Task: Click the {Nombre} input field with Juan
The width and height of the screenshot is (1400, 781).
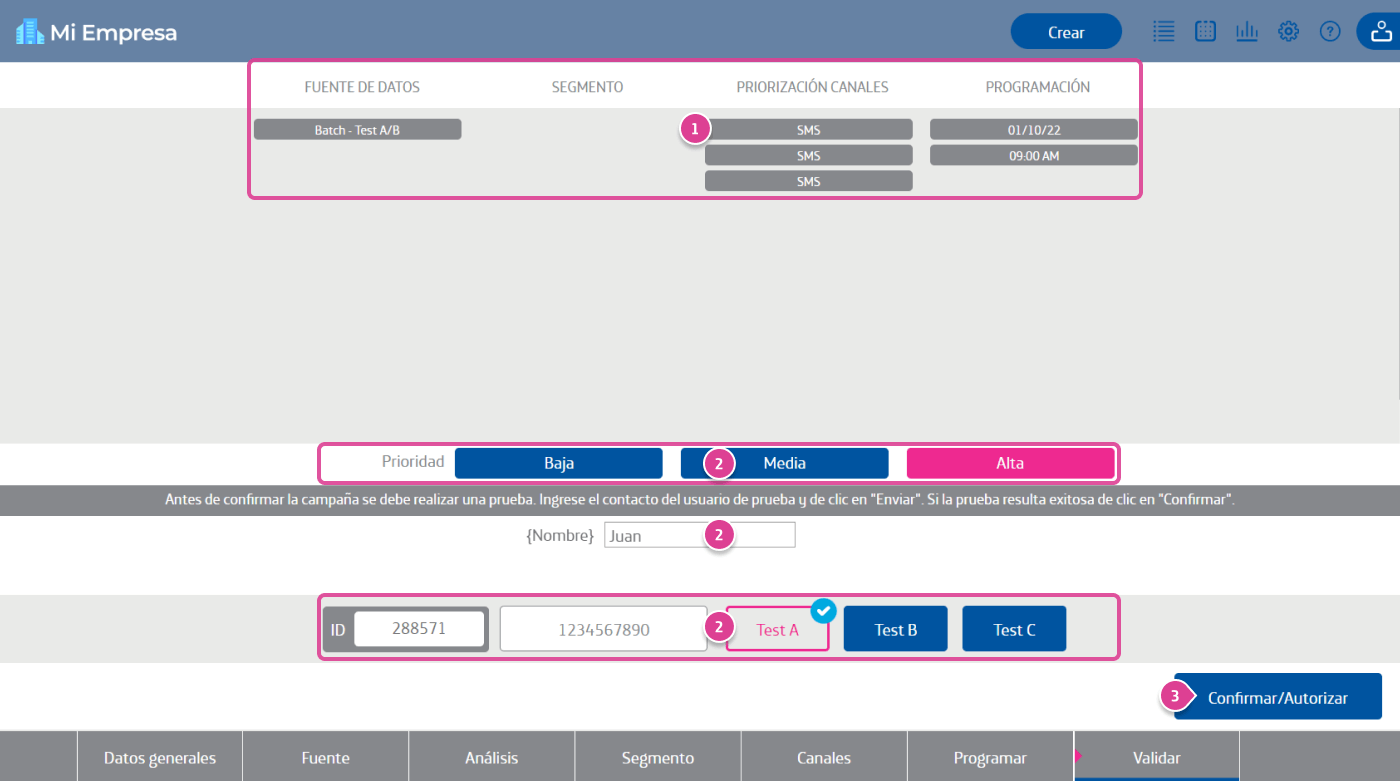Action: (x=700, y=535)
